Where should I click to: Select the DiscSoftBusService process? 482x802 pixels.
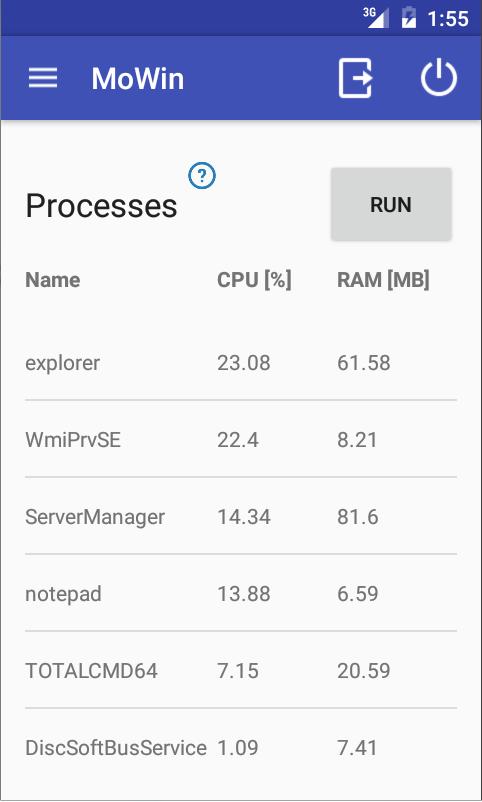coord(240,747)
